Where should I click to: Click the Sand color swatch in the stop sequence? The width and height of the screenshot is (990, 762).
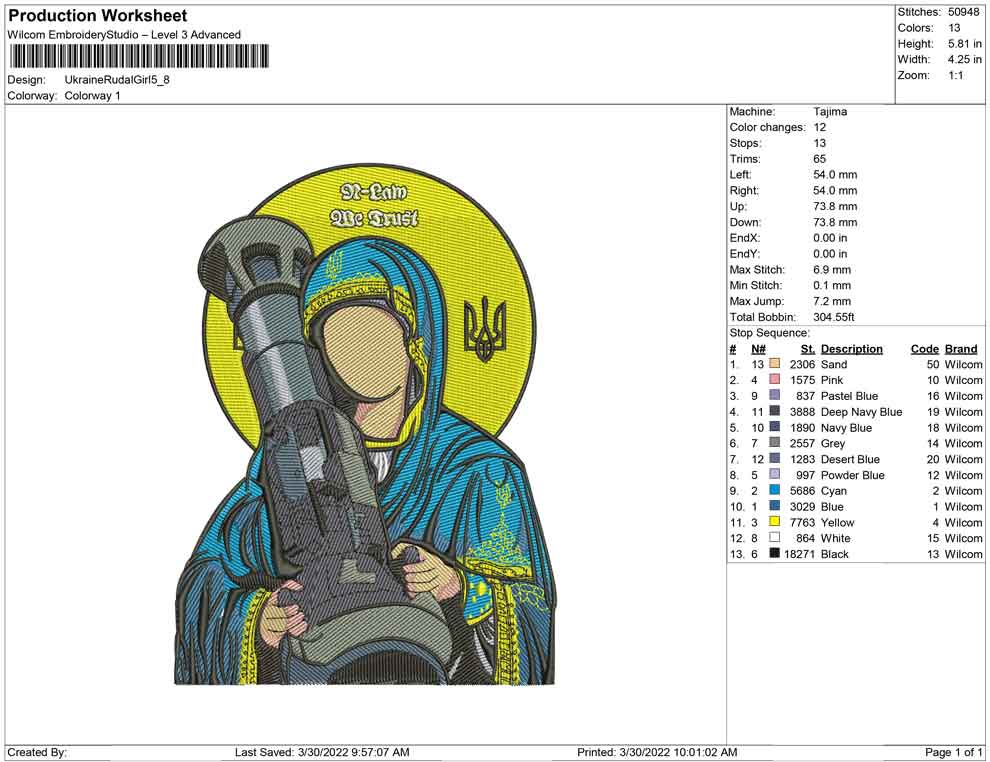tap(775, 364)
